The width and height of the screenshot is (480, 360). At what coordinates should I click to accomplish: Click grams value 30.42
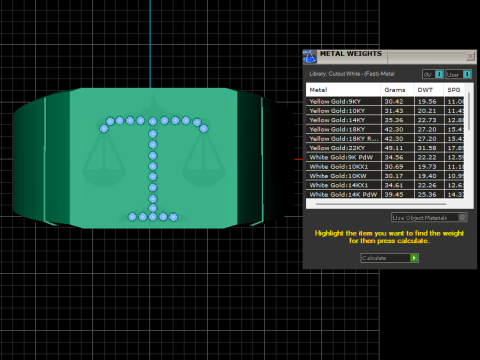coord(394,101)
